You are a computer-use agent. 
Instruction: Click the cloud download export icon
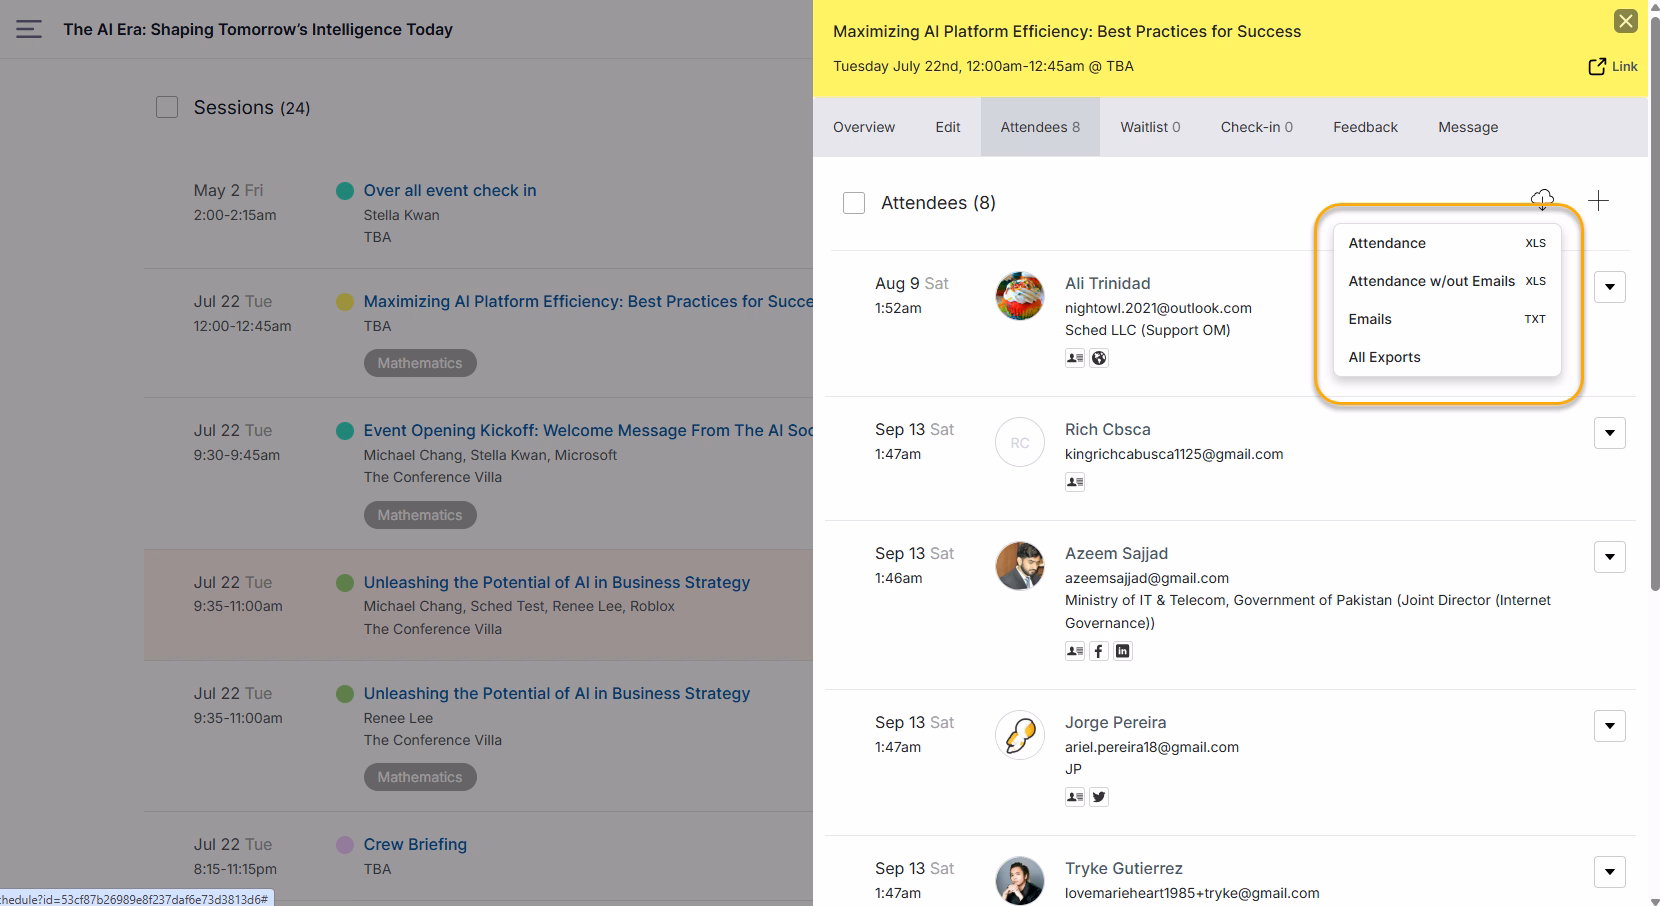tap(1542, 200)
